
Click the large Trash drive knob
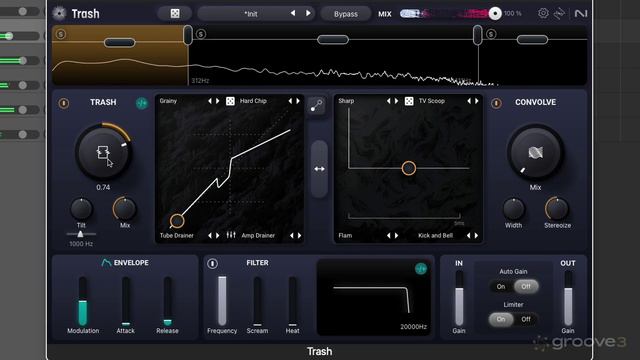click(x=103, y=152)
